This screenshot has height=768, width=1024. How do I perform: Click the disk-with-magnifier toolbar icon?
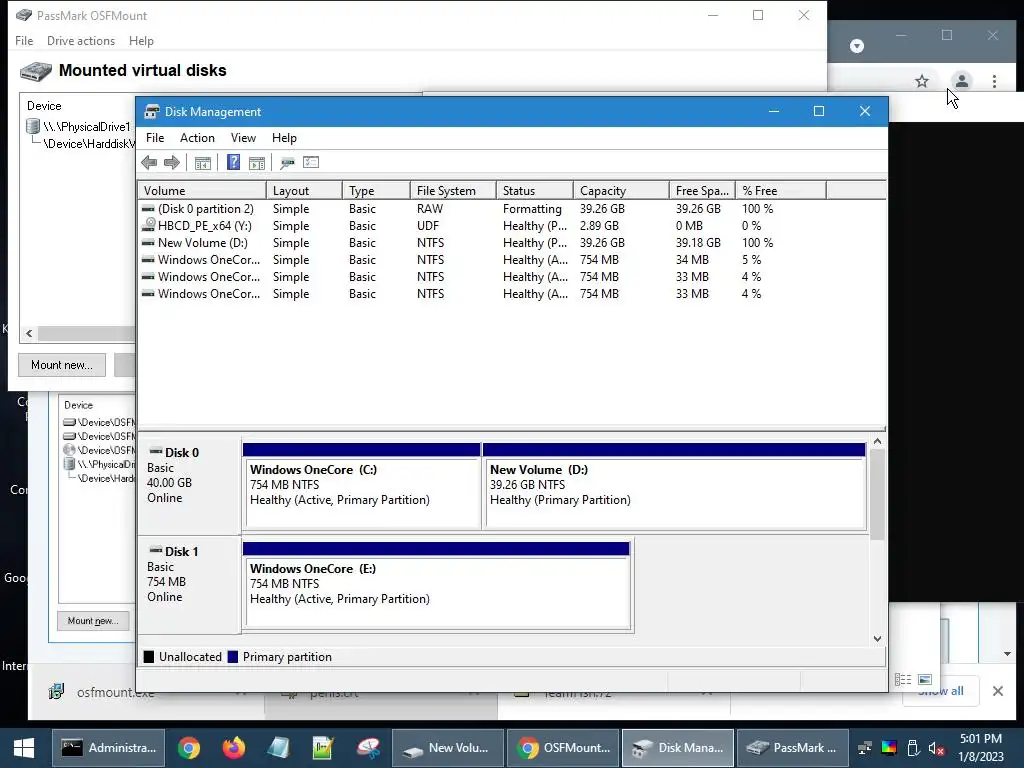pyautogui.click(x=287, y=163)
